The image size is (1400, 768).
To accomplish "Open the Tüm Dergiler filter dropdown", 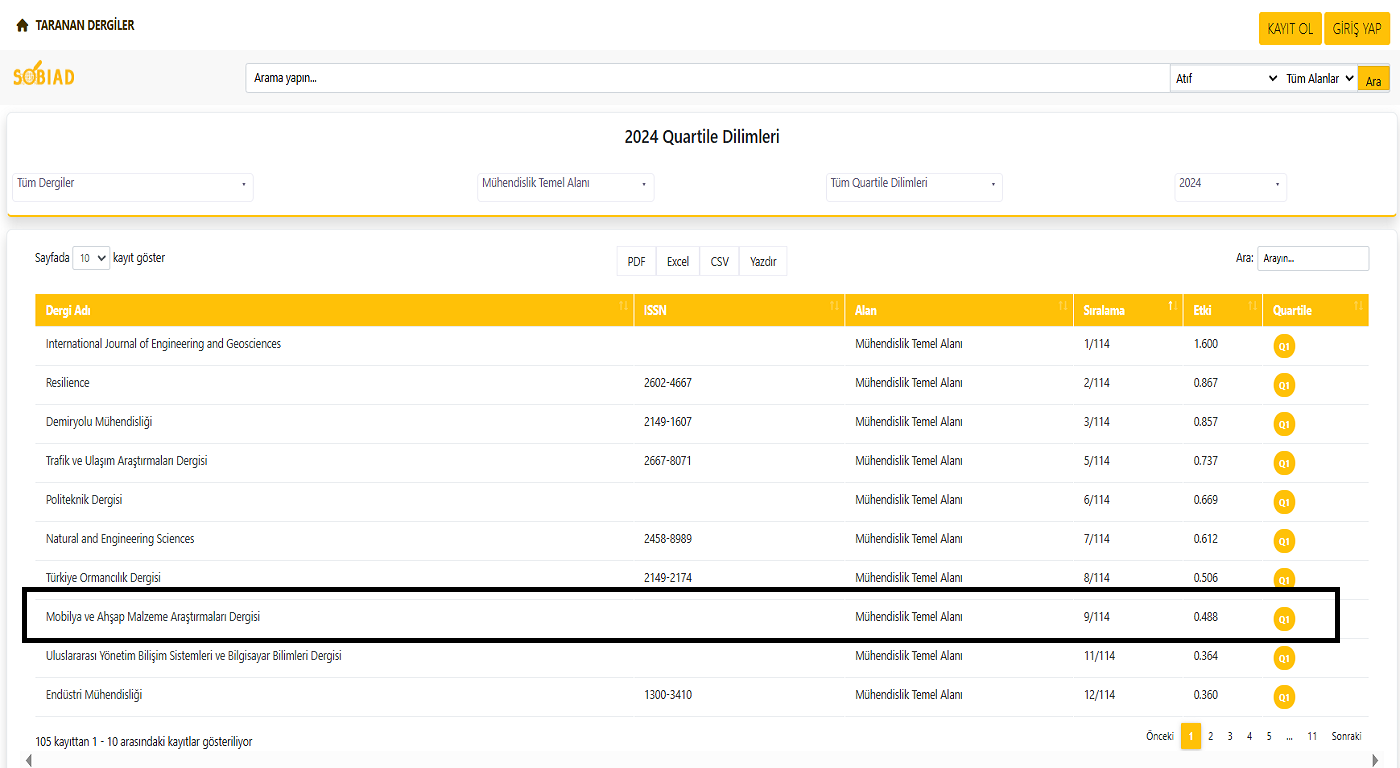I will [x=132, y=186].
